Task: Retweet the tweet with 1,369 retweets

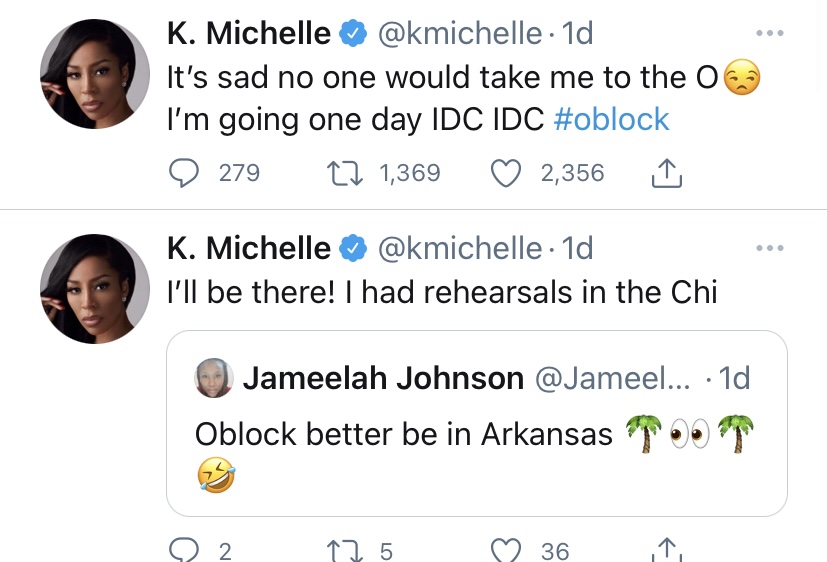Action: click(345, 173)
